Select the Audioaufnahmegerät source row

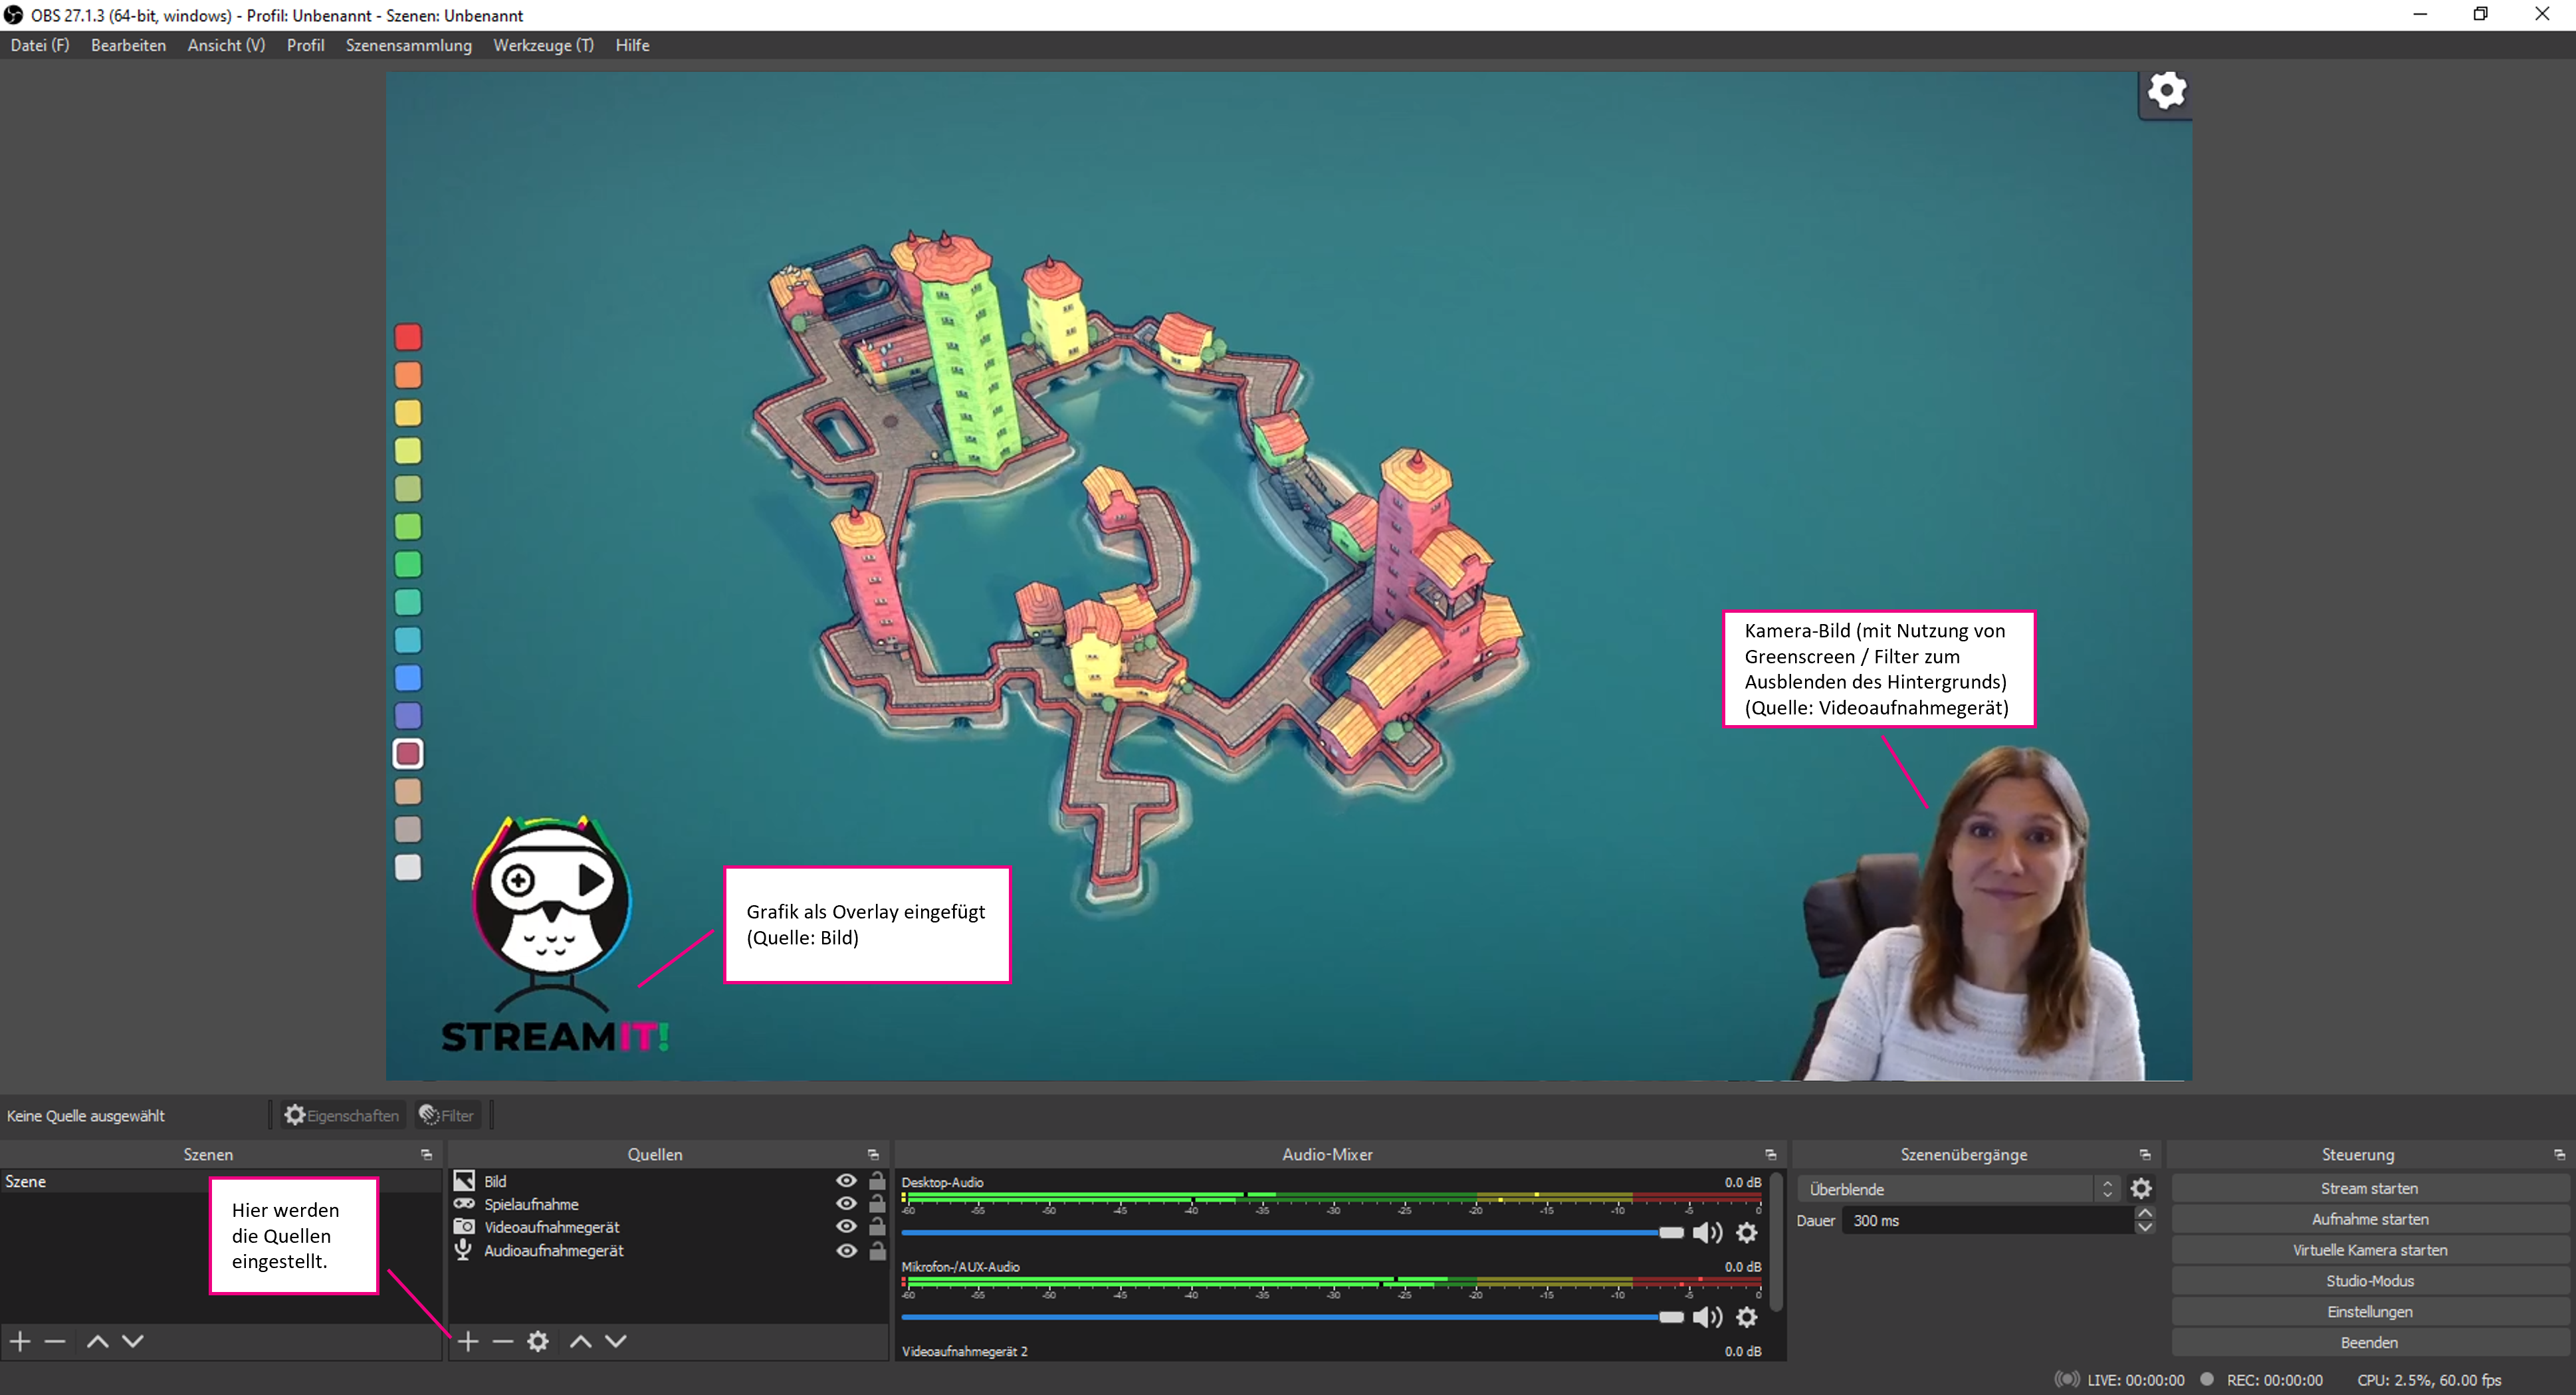[668, 1251]
